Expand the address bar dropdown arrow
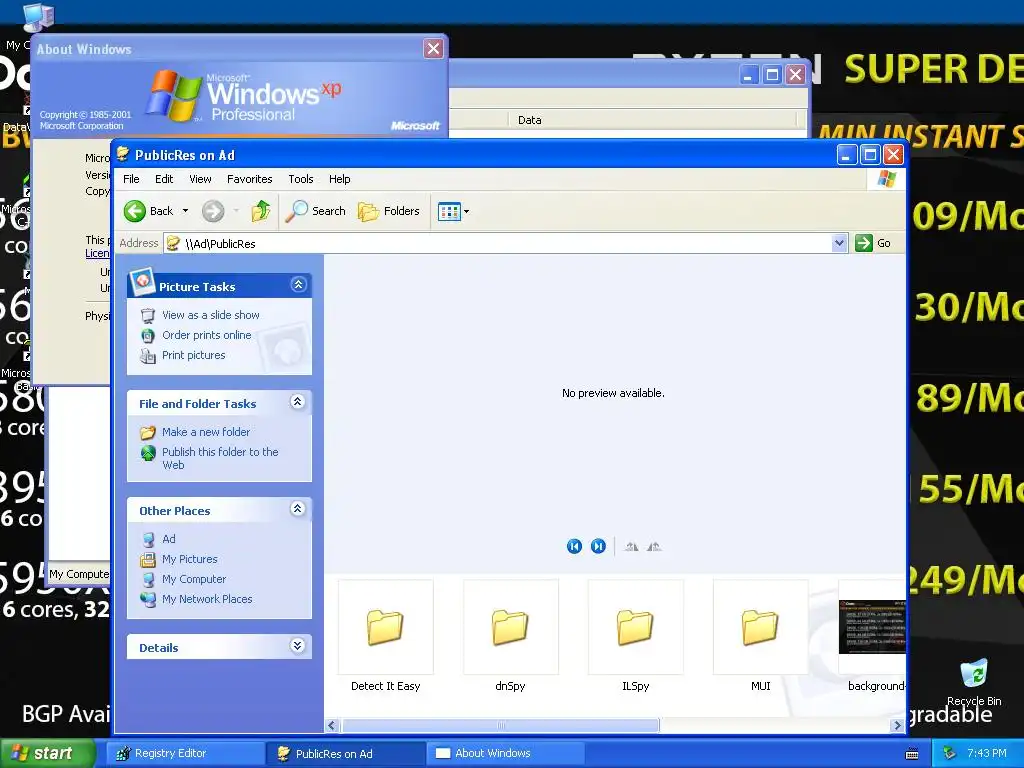The width and height of the screenshot is (1024, 768). coord(840,243)
